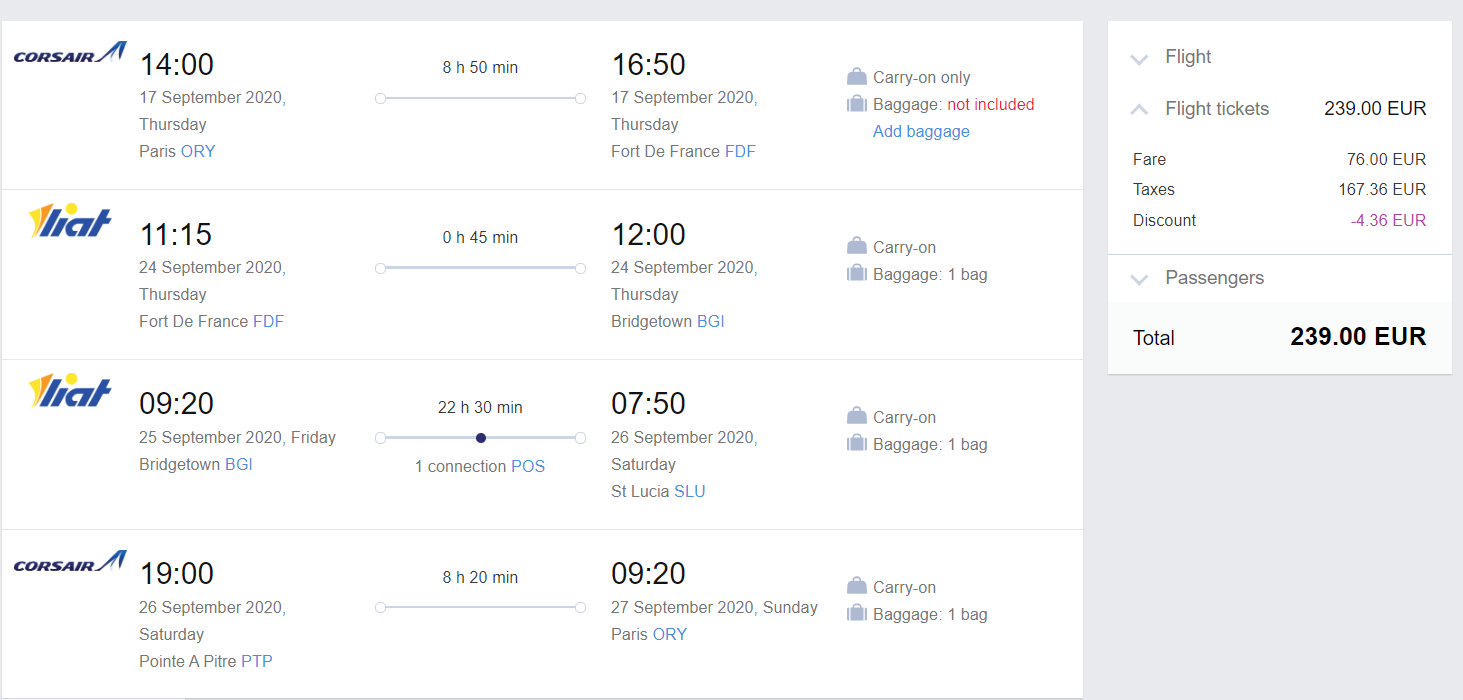
Task: Click baggage suitcase icon on 19:00 Corsair flight
Action: click(x=856, y=614)
